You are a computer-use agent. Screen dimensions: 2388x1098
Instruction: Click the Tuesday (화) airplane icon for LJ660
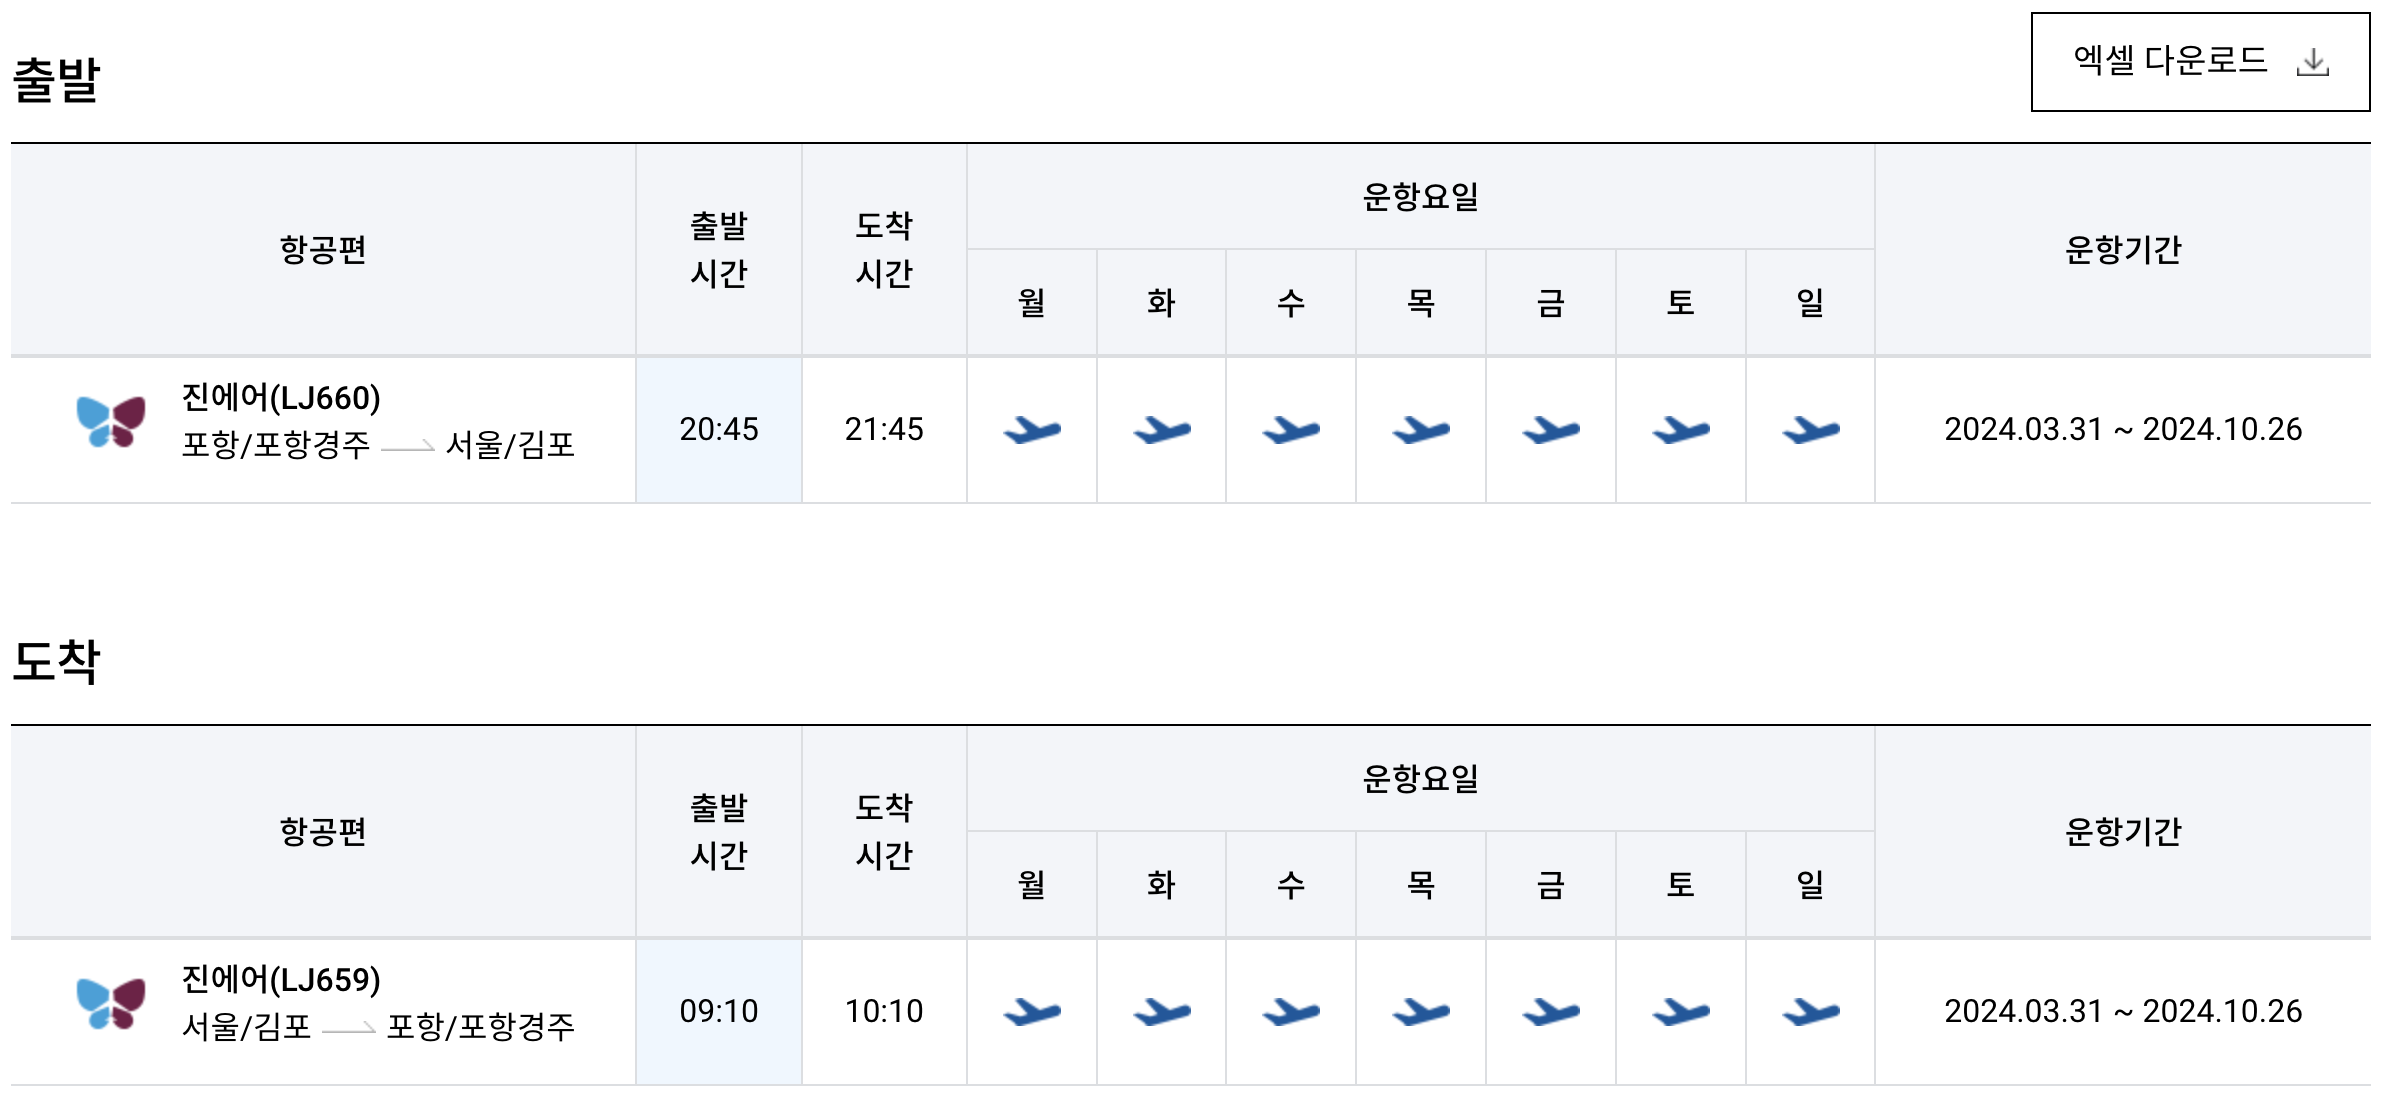[x=1162, y=430]
